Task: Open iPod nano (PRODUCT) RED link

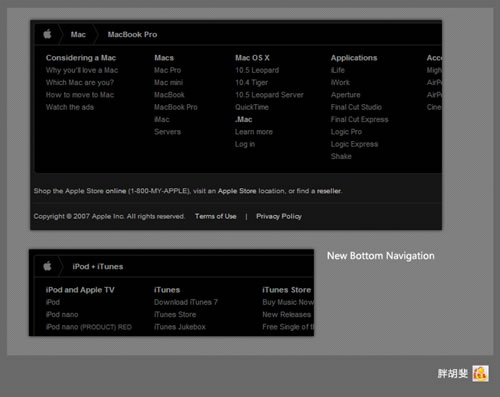Action: tap(89, 327)
